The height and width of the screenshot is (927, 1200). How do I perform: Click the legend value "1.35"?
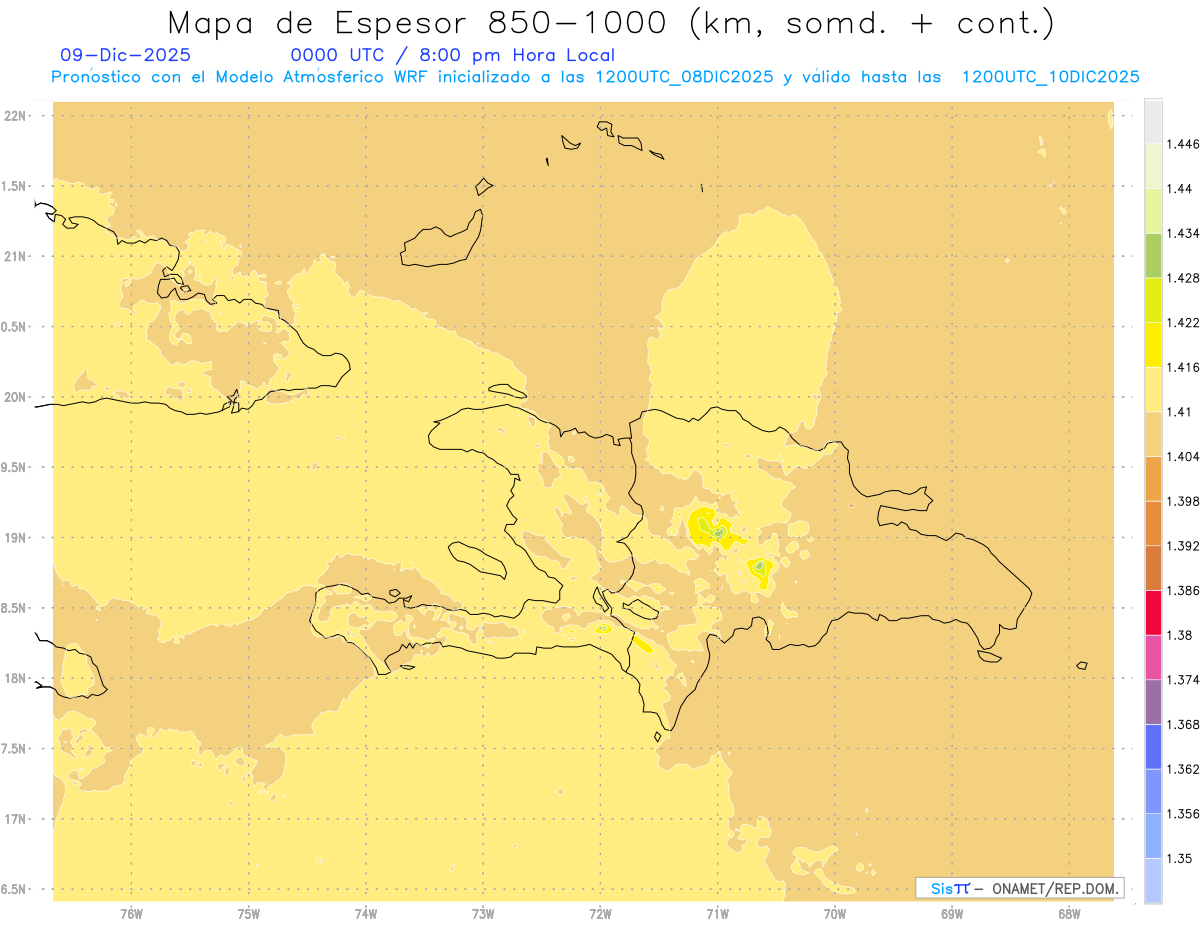(x=1180, y=858)
